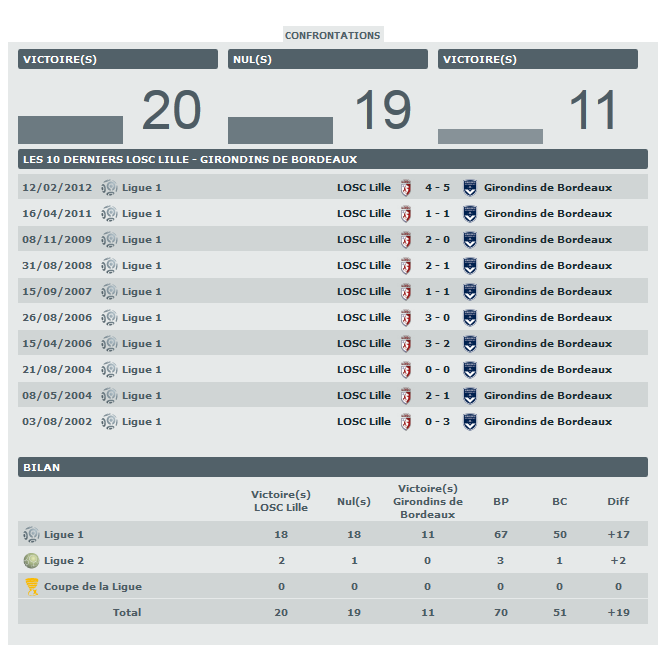Image resolution: width=668 pixels, height=649 pixels.
Task: Click the Total row in Bilan table
Action: tap(127, 612)
